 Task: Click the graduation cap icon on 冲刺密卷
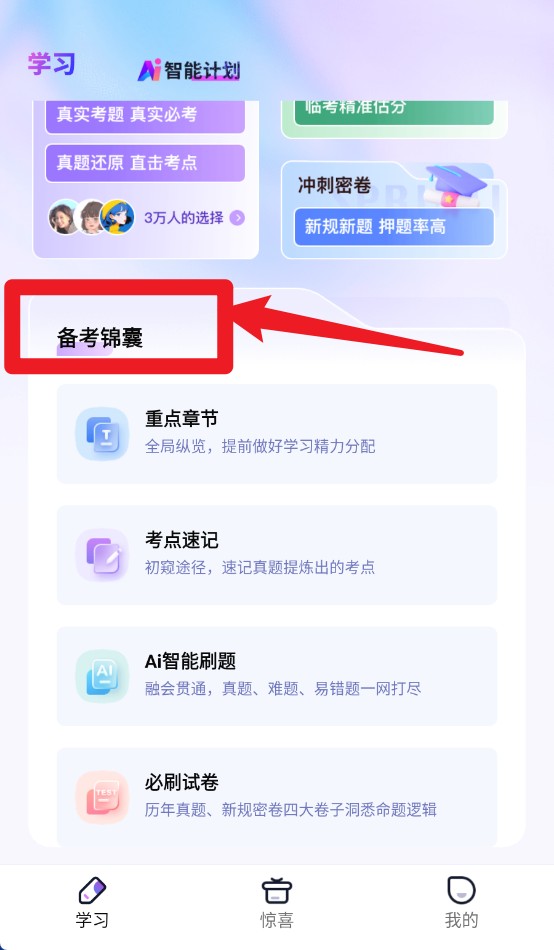455,186
